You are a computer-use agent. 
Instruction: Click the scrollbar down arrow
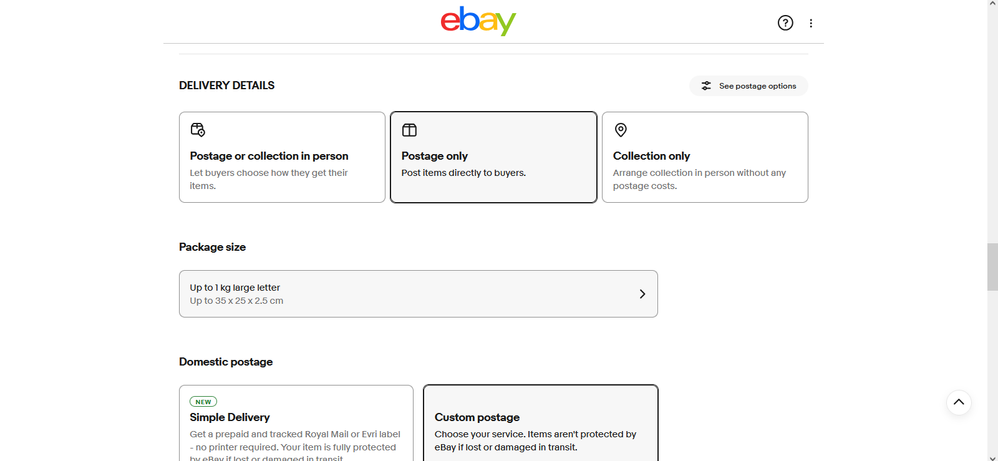(x=992, y=456)
